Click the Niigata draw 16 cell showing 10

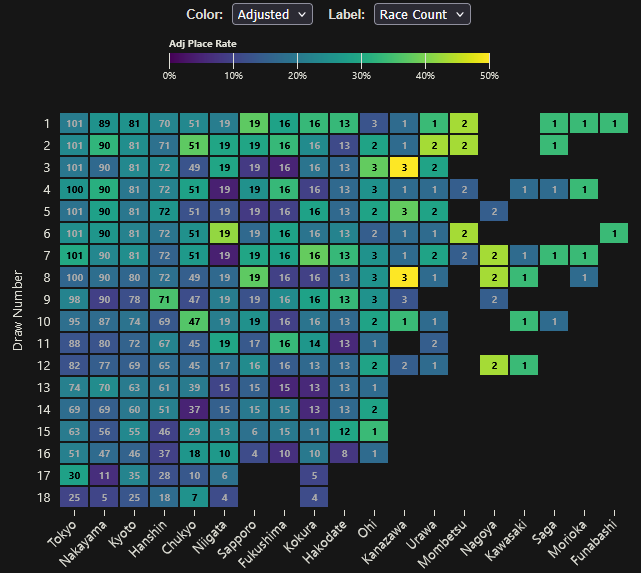point(224,453)
